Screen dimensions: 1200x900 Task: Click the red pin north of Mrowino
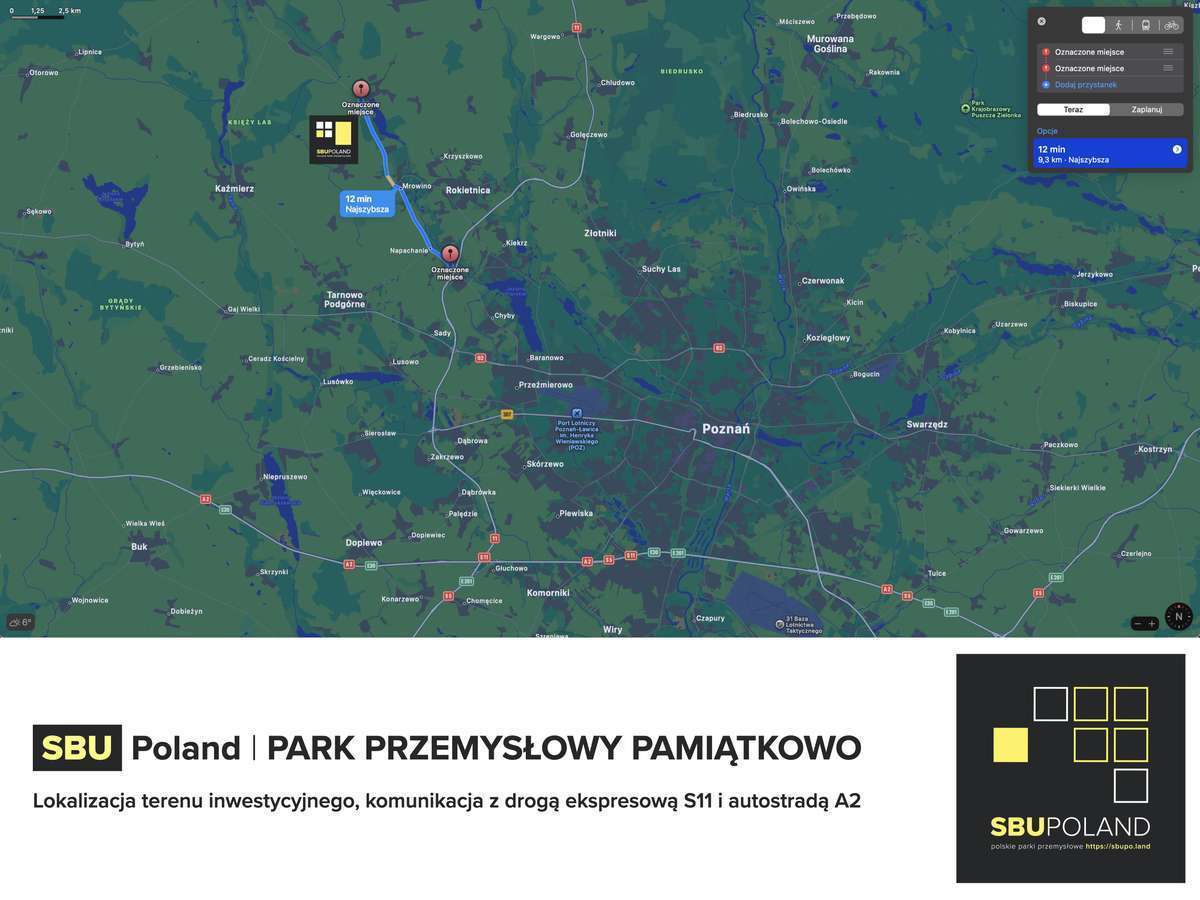pos(361,89)
